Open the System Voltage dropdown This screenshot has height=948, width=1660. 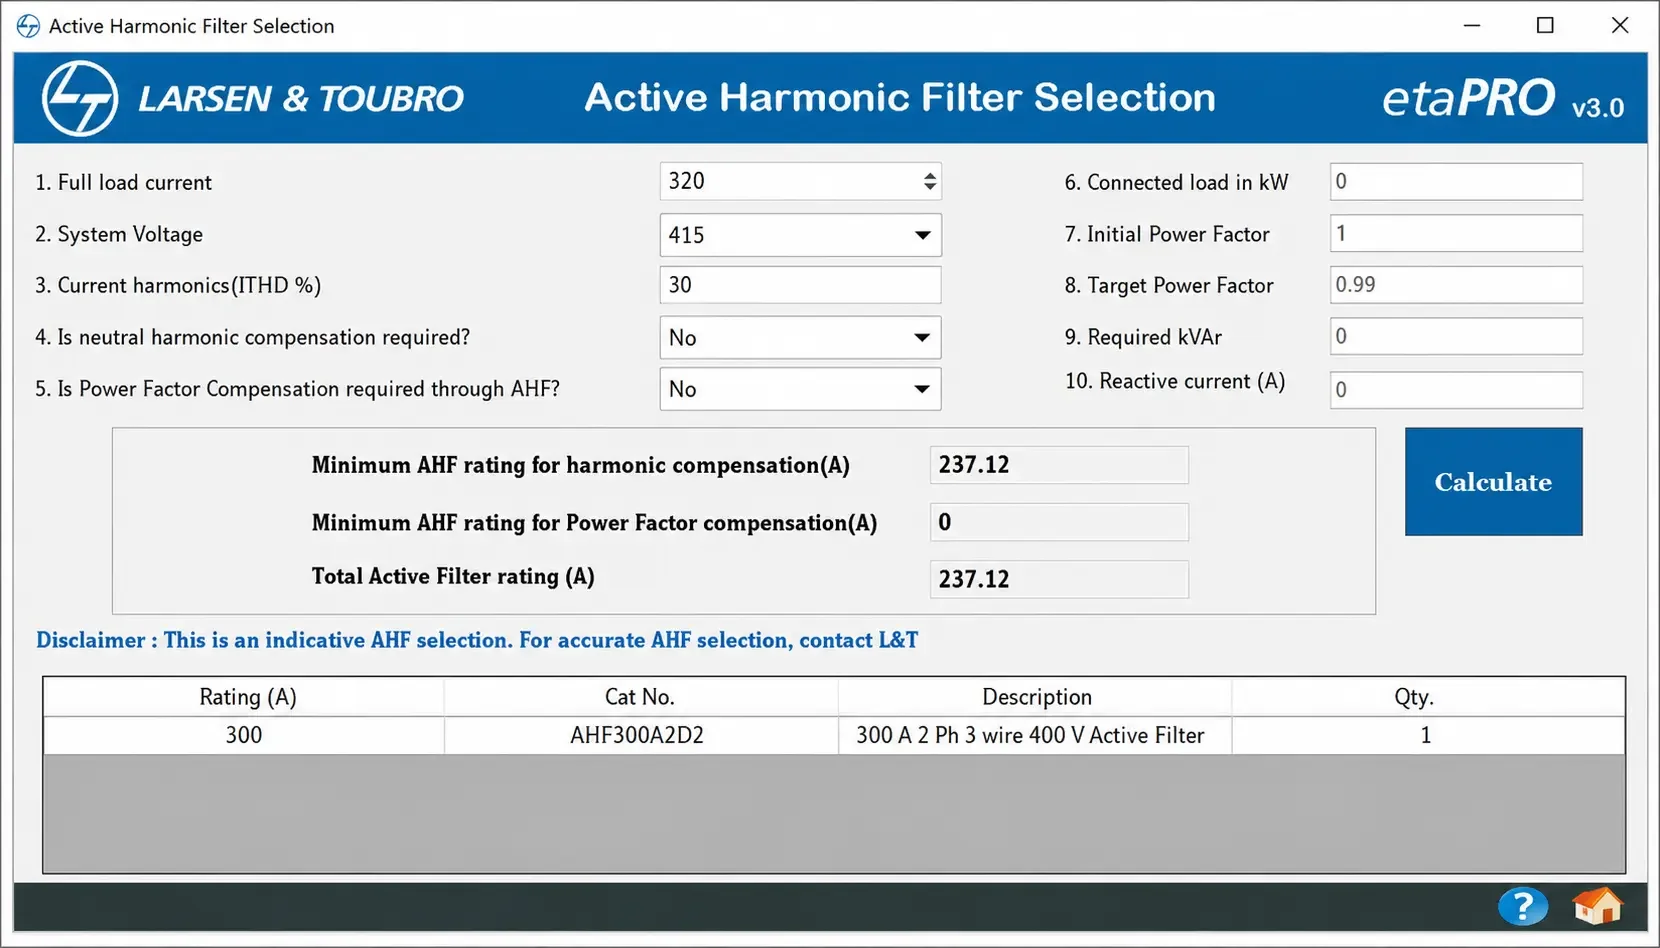[x=922, y=236]
